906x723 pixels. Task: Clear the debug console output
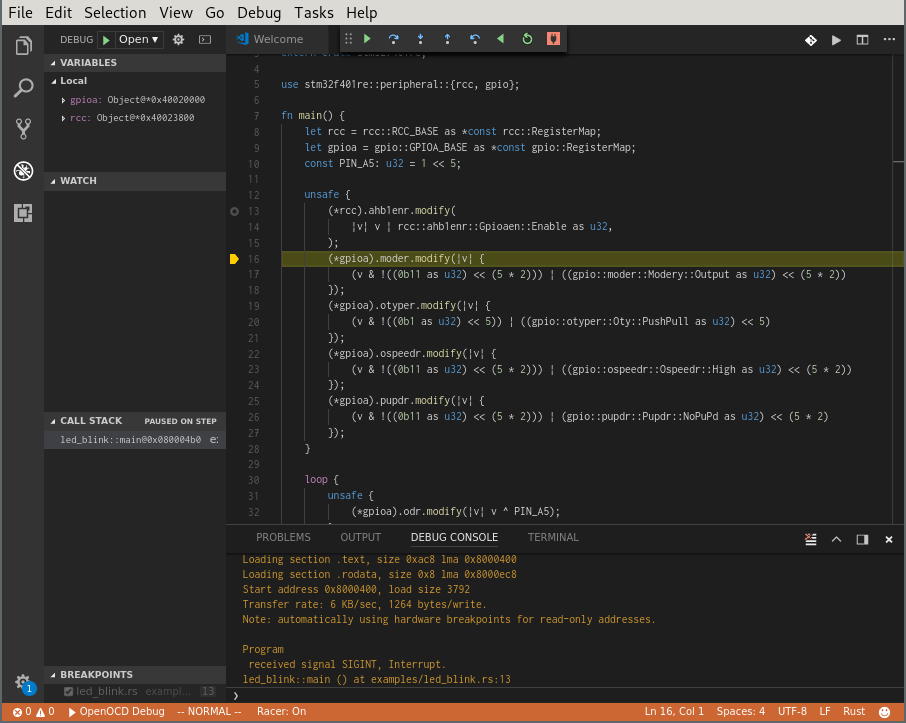coord(812,538)
